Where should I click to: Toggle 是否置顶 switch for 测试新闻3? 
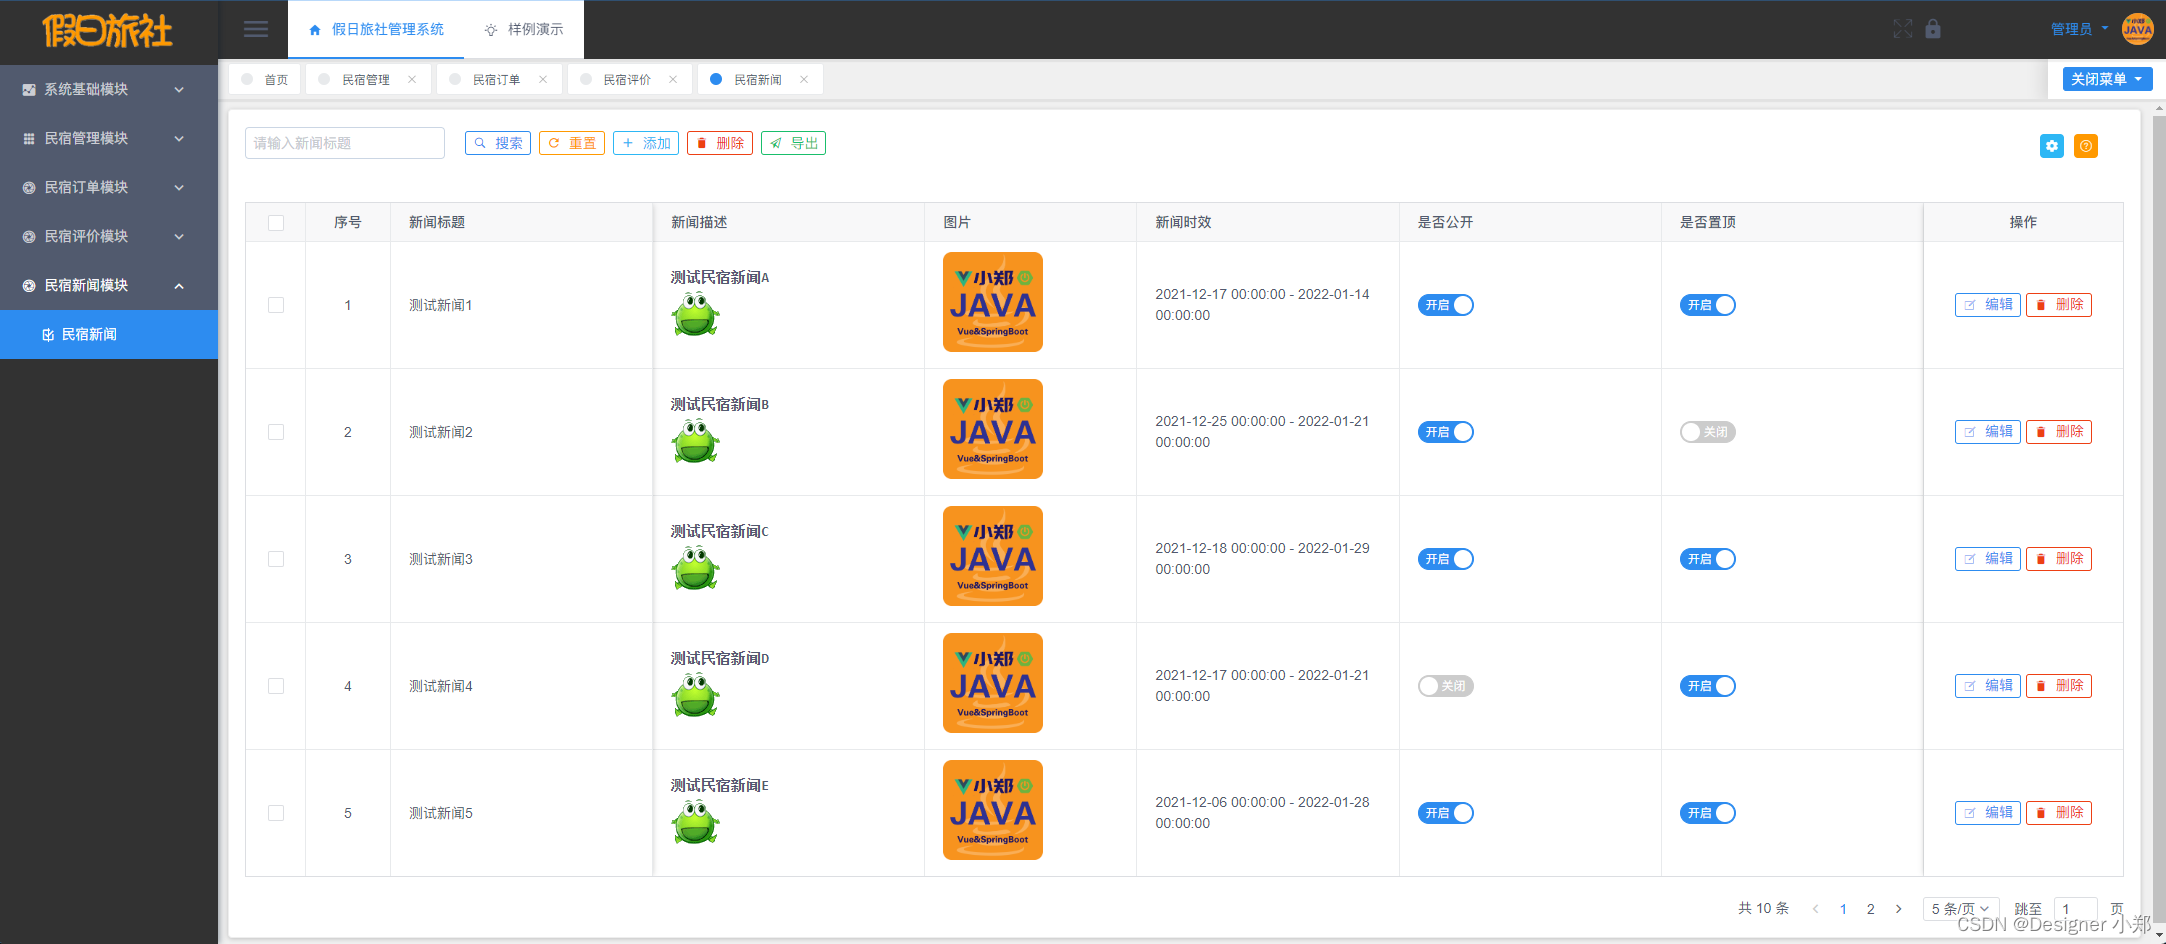click(x=1708, y=559)
